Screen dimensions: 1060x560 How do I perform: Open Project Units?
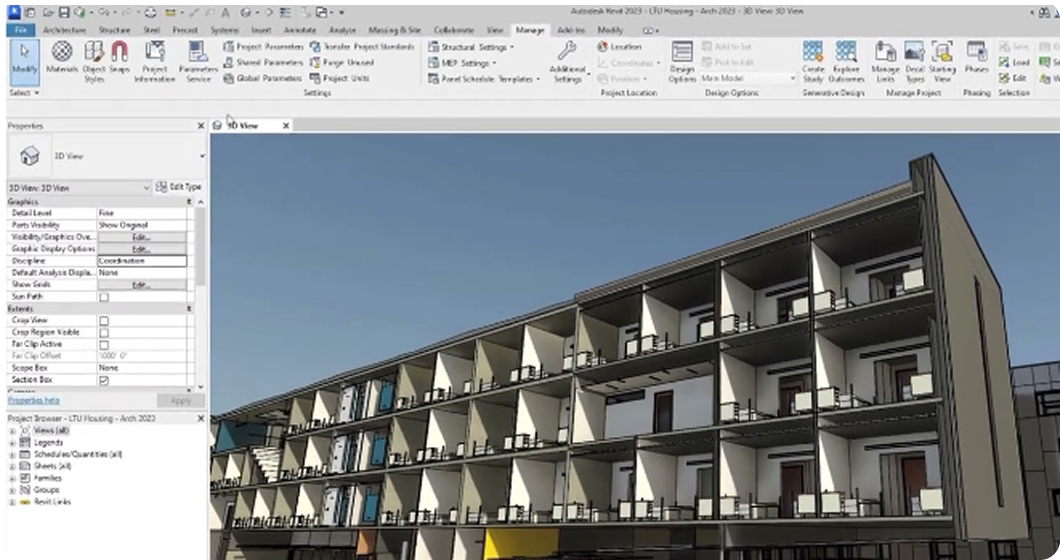pyautogui.click(x=339, y=78)
